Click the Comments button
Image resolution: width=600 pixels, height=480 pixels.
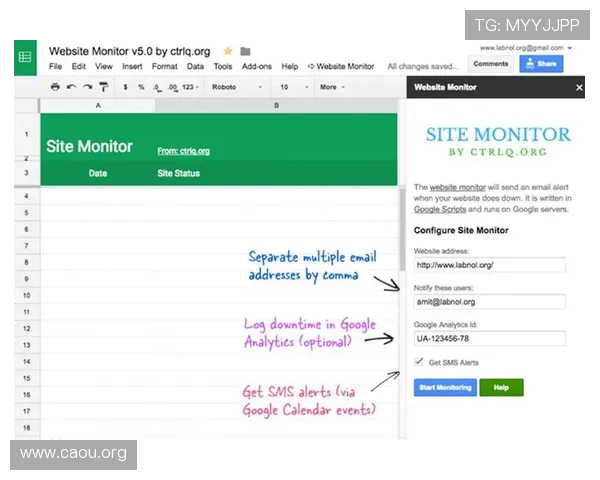point(491,64)
